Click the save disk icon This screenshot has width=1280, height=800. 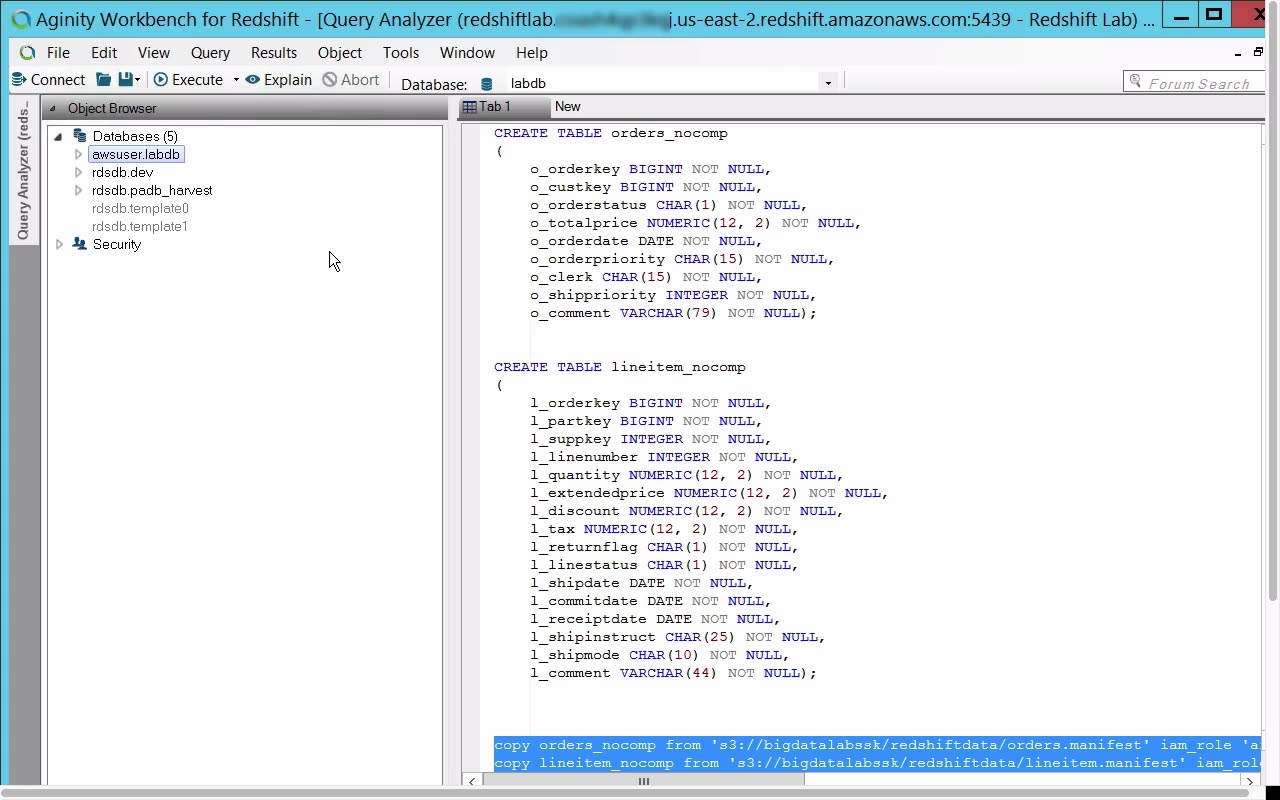pos(125,80)
